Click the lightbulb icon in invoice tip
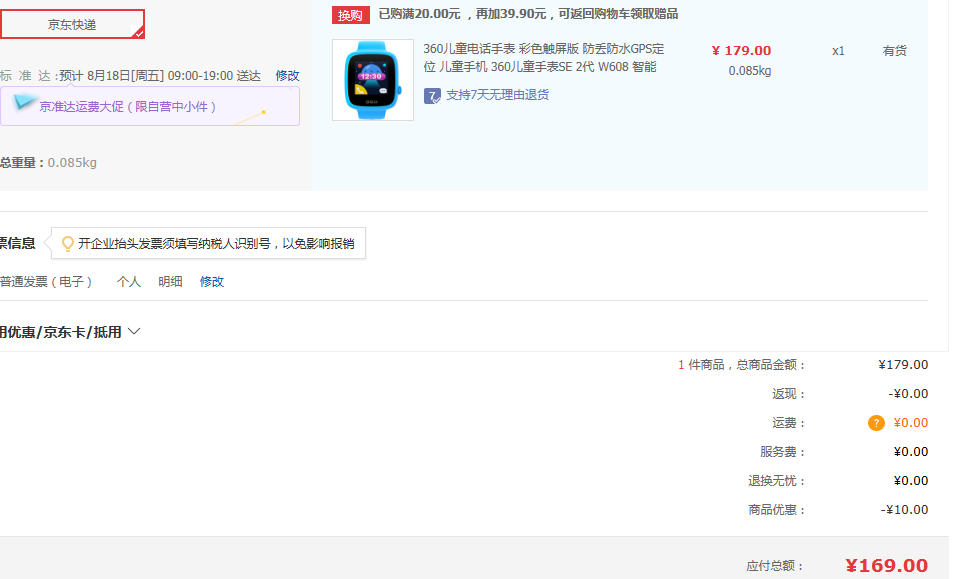This screenshot has width=980, height=579. [66, 242]
